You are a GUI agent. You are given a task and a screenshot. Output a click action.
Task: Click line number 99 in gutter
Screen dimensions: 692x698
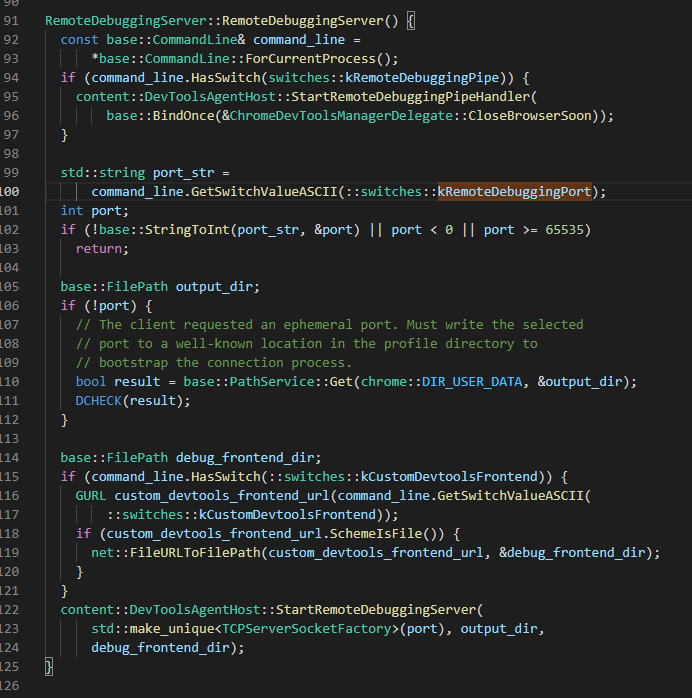click(x=11, y=173)
